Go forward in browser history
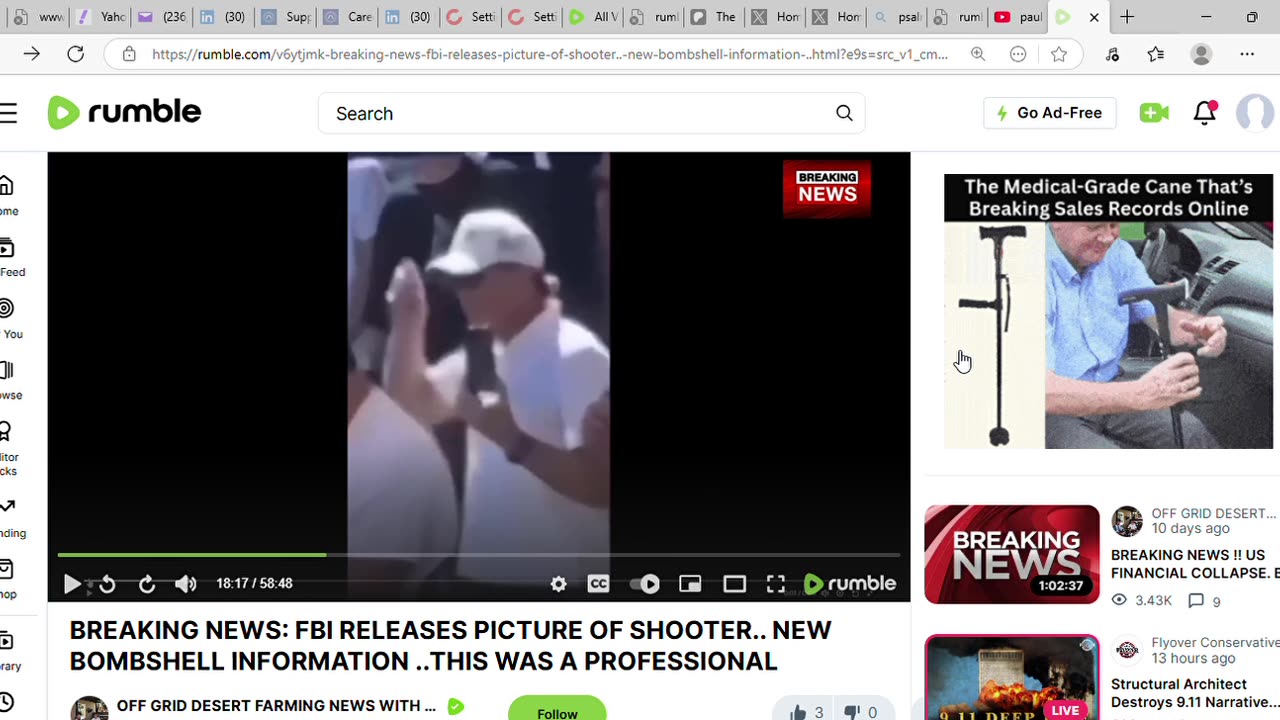Screen dimensions: 1280x720 point(32,54)
